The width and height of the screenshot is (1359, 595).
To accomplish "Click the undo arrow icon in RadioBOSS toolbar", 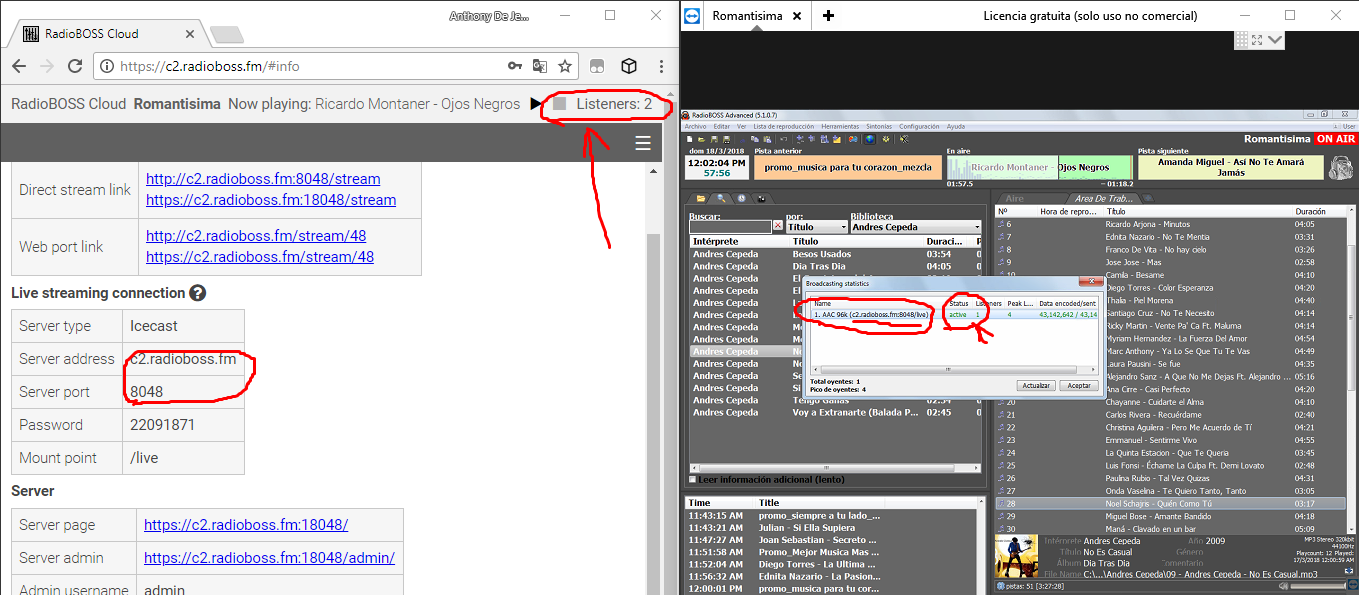I will [x=783, y=139].
